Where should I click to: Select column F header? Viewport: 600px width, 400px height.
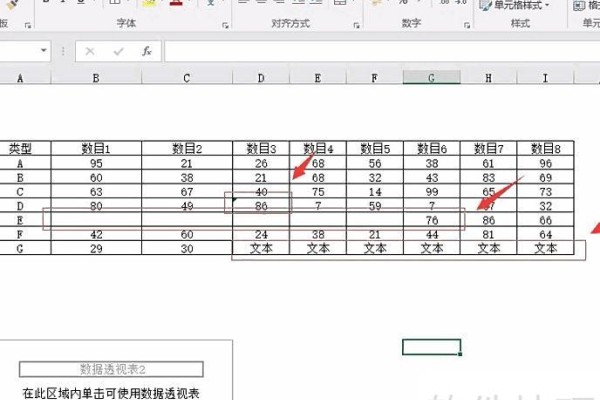375,78
